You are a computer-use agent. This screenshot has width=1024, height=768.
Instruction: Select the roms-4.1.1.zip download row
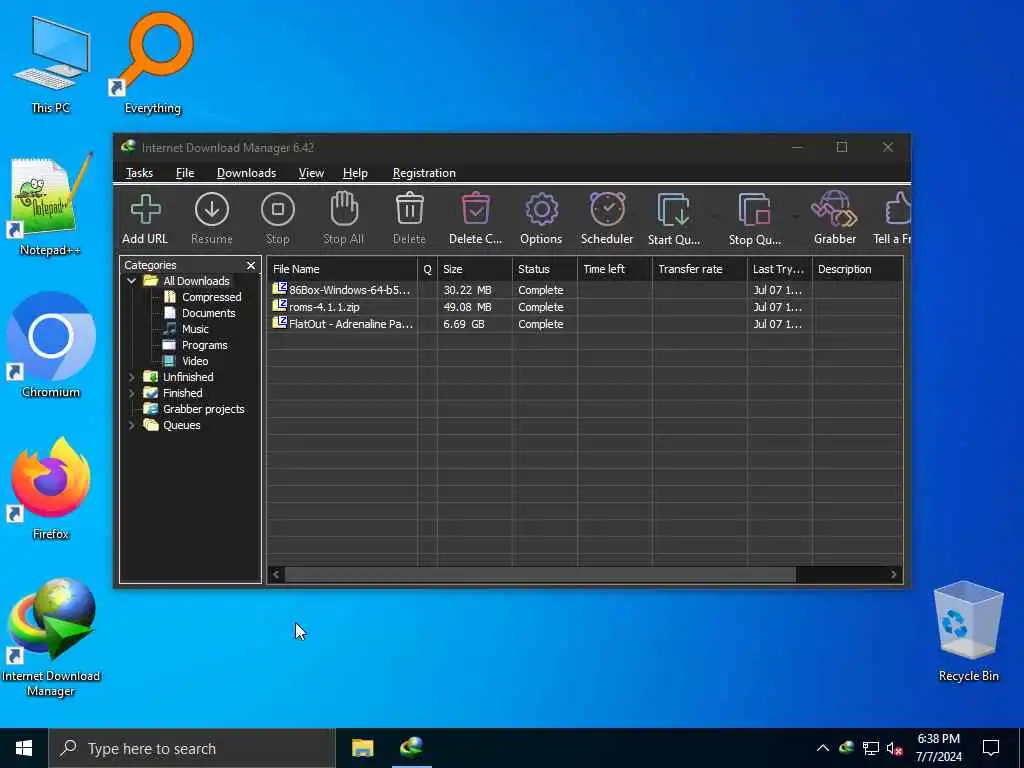tap(584, 307)
